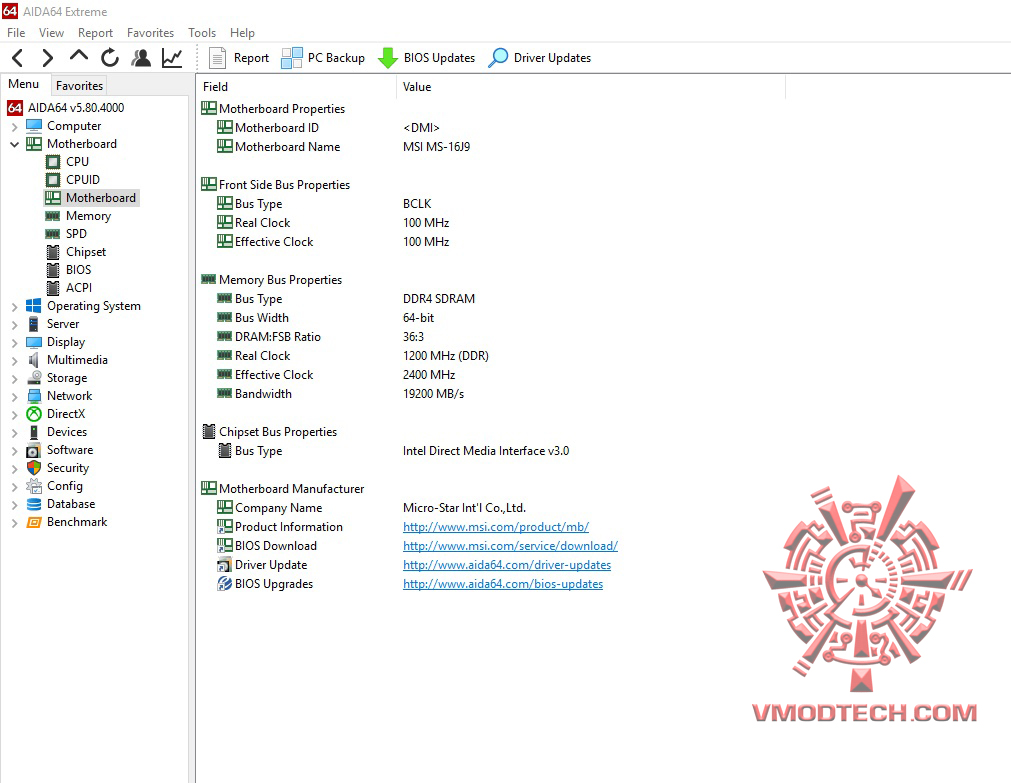This screenshot has width=1011, height=783.
Task: Expand the Multimedia tree node
Action: point(14,361)
